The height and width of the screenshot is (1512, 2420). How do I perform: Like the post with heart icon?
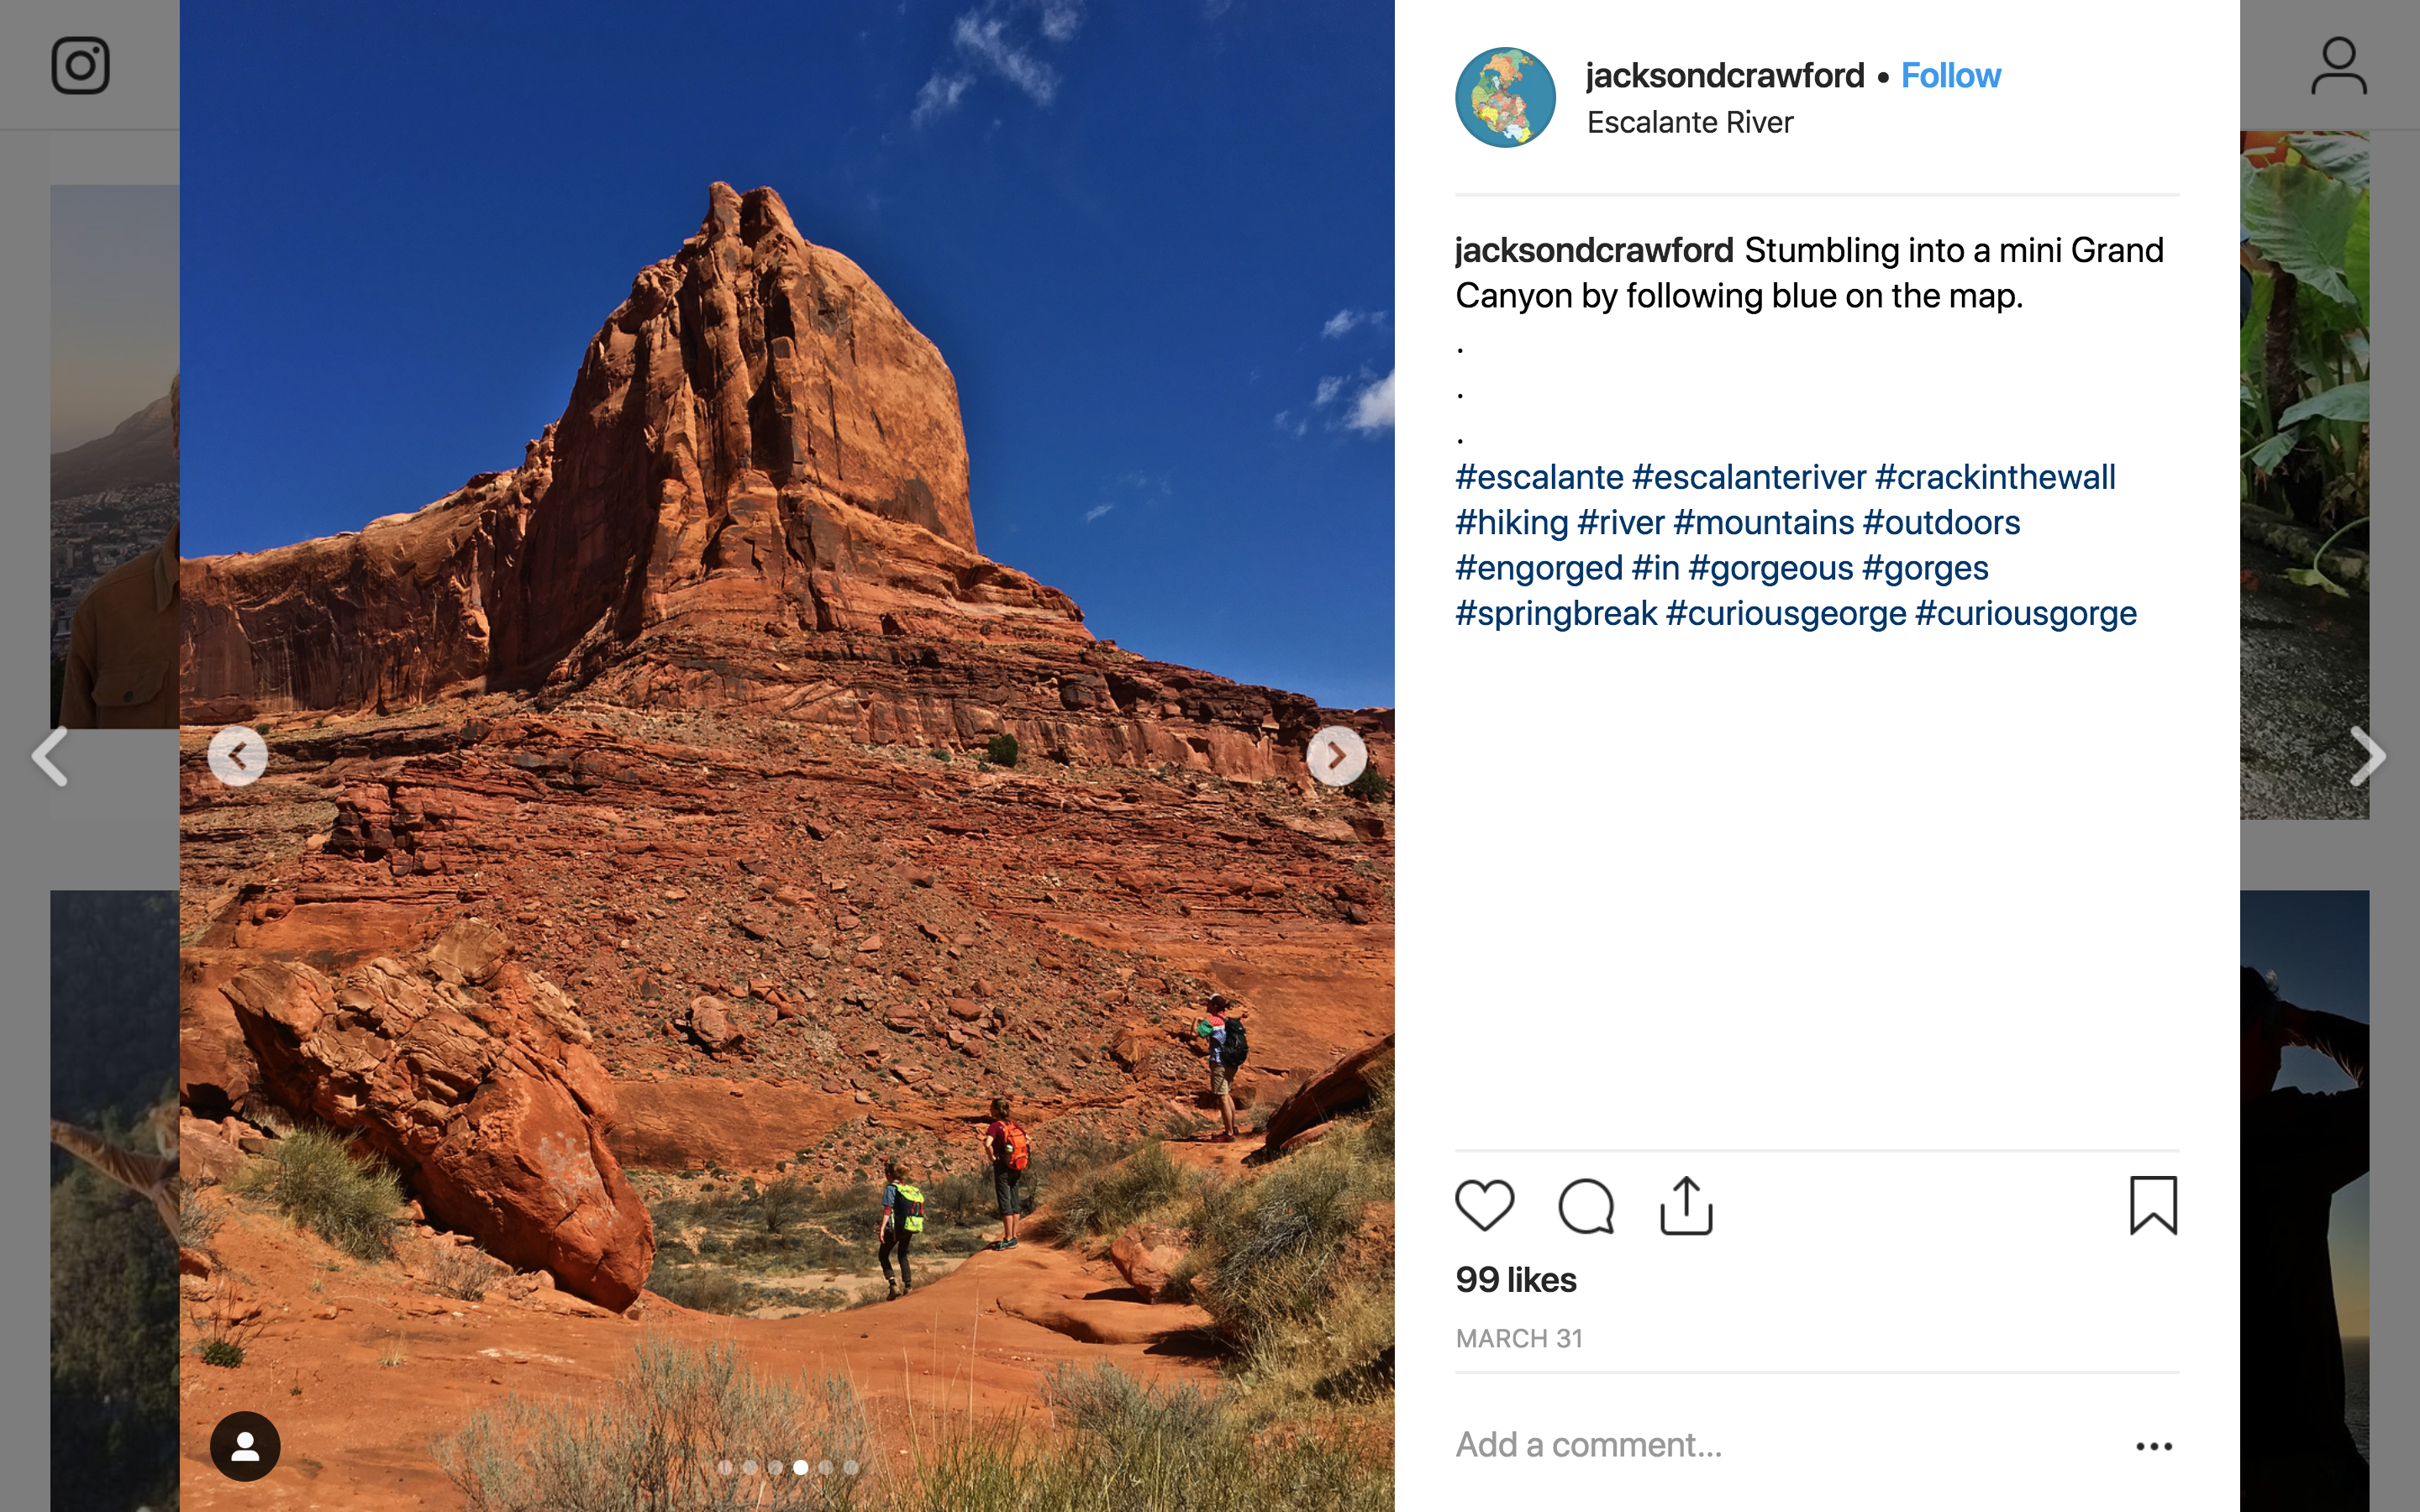[1484, 1205]
